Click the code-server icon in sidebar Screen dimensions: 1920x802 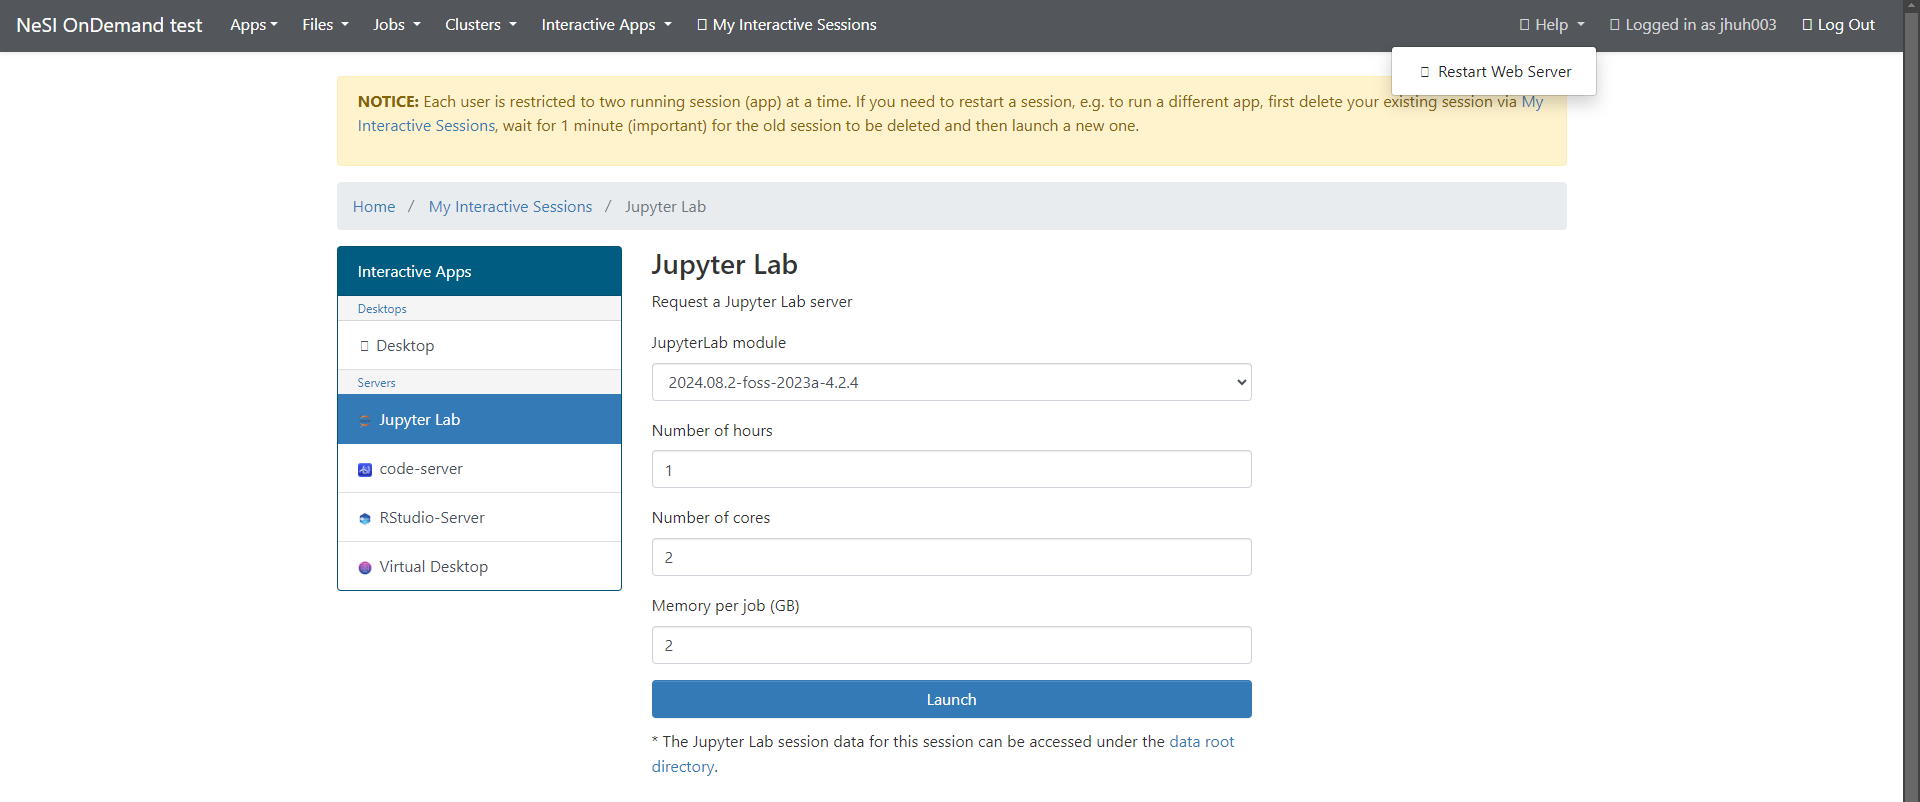pos(365,469)
